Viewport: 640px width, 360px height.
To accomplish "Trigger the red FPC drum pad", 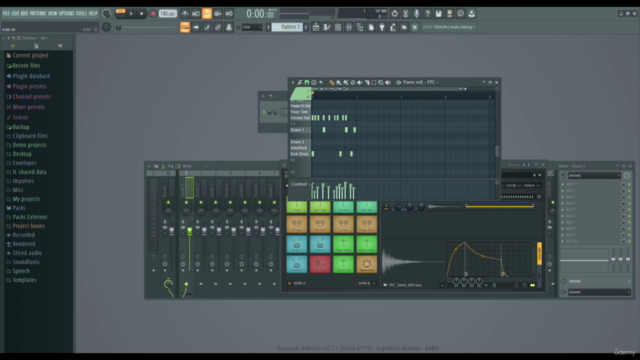I will click(320, 264).
